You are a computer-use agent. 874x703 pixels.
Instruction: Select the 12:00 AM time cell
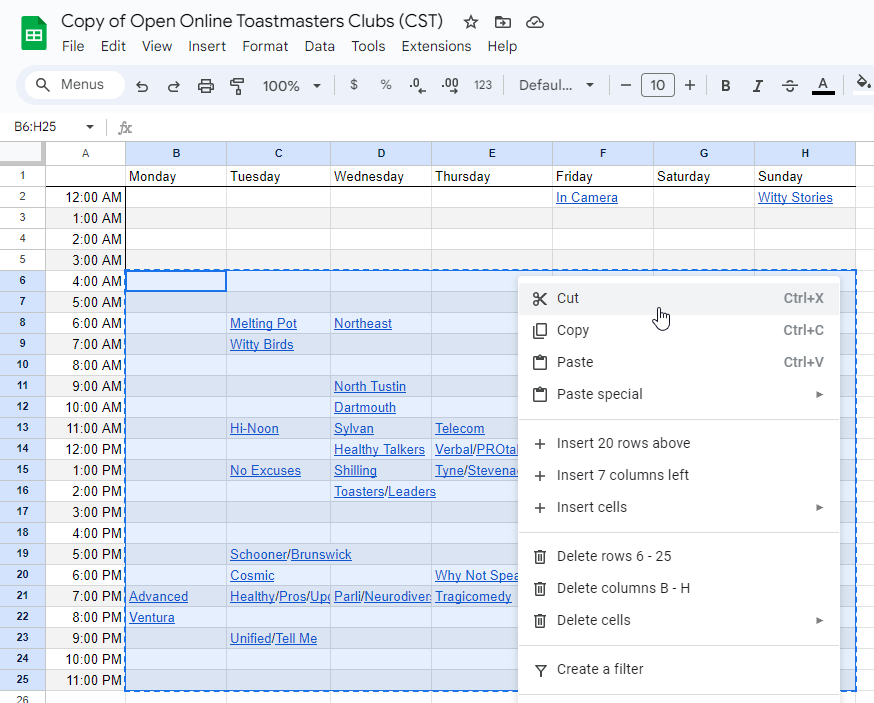[x=86, y=197]
